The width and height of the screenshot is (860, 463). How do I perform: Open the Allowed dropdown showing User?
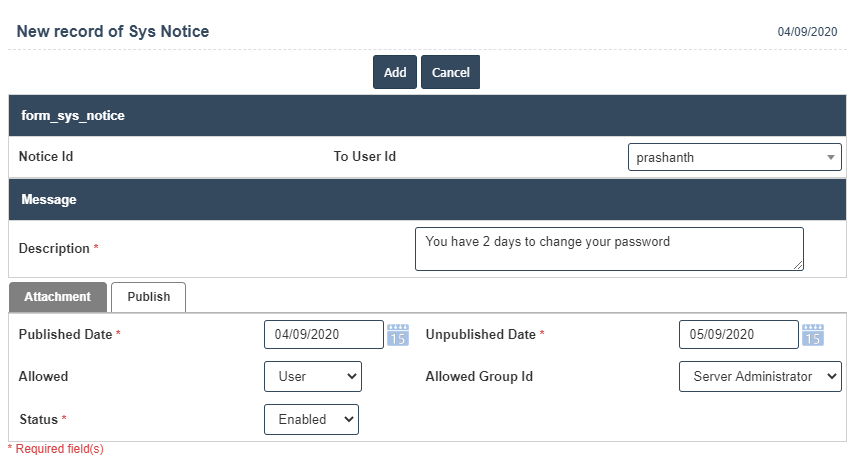312,377
